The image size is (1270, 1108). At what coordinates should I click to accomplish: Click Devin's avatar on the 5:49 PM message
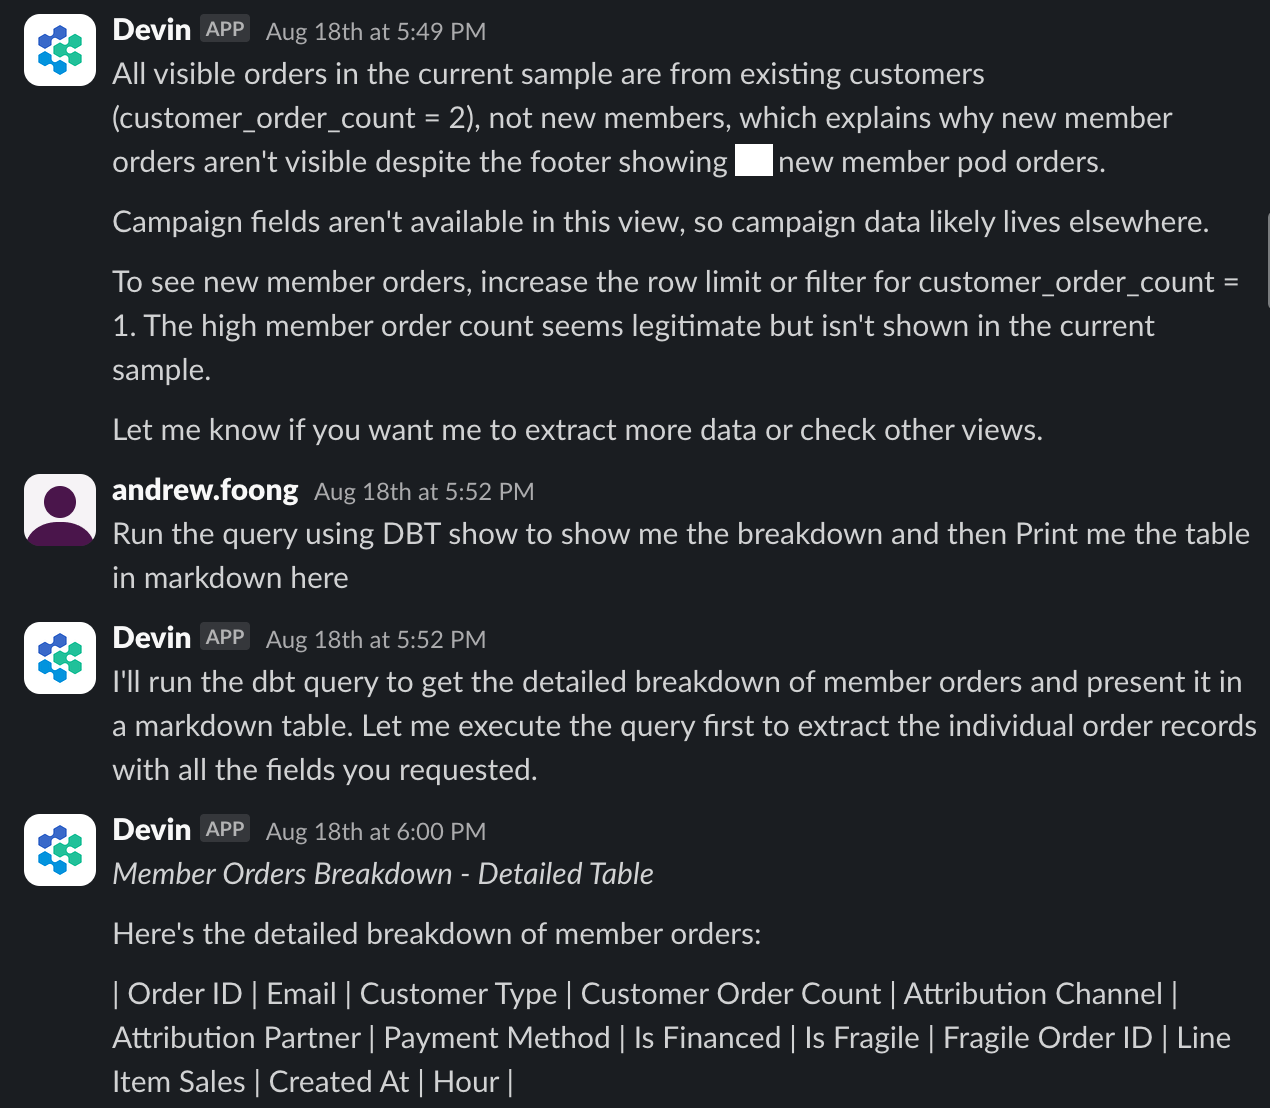[60, 50]
